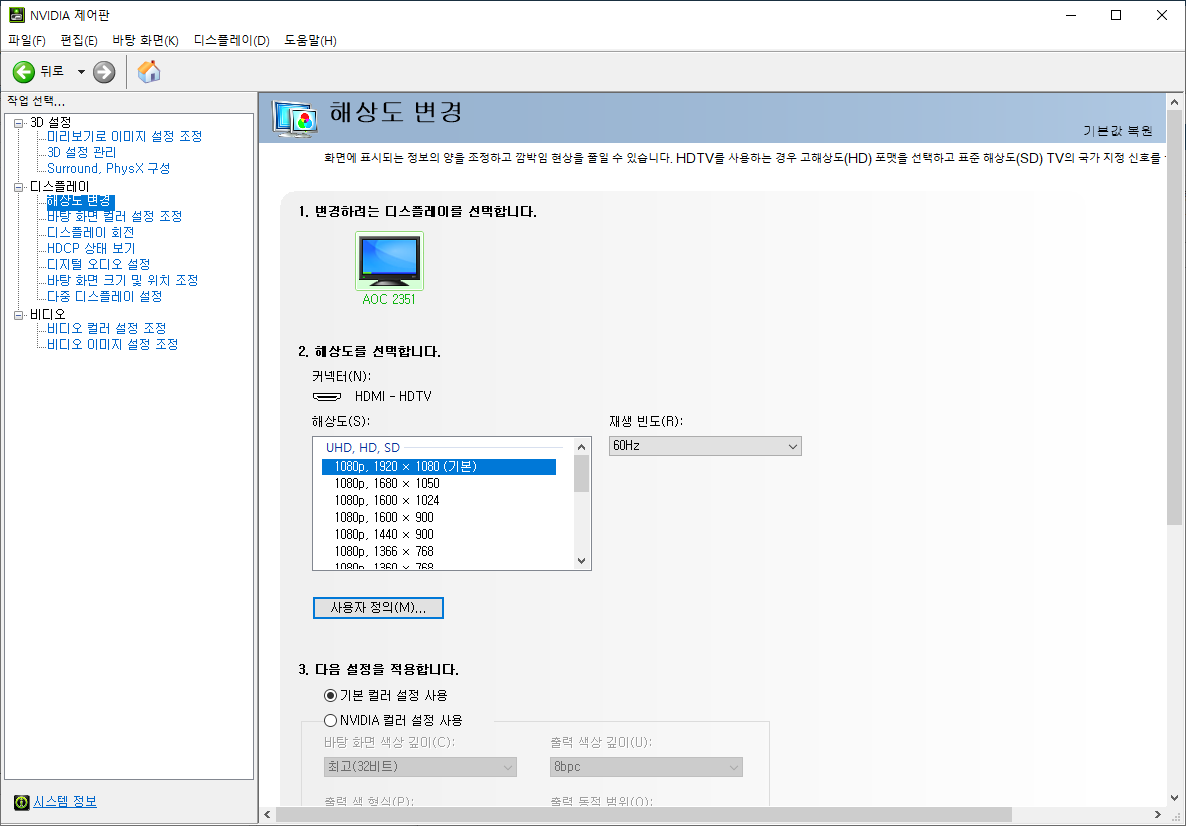
Task: Collapse the 비디오 tree node
Action: tap(19, 315)
